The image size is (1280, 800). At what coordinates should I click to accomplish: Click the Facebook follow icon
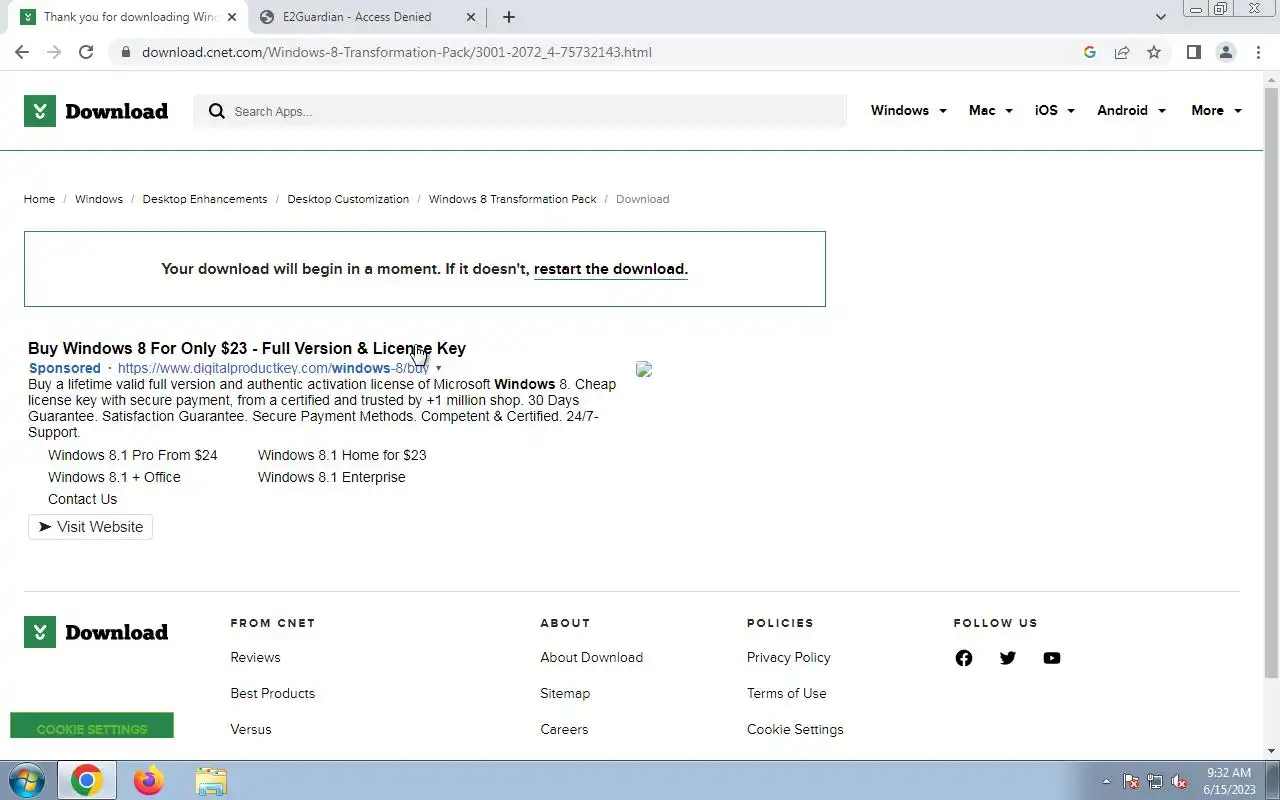tap(963, 657)
